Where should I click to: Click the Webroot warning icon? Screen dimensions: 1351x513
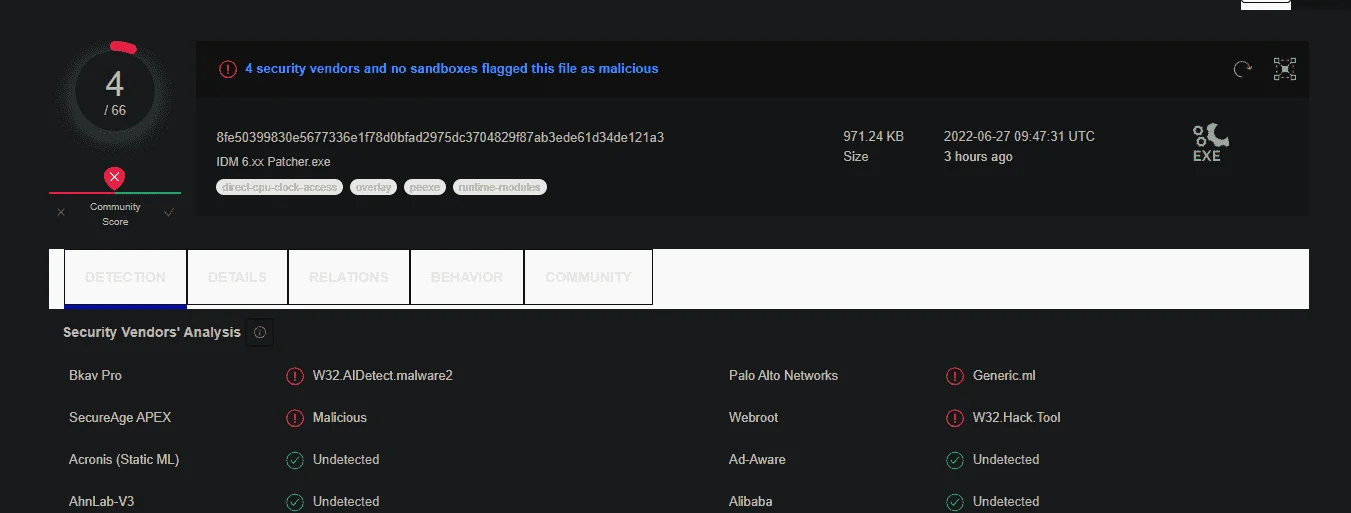[x=955, y=418]
